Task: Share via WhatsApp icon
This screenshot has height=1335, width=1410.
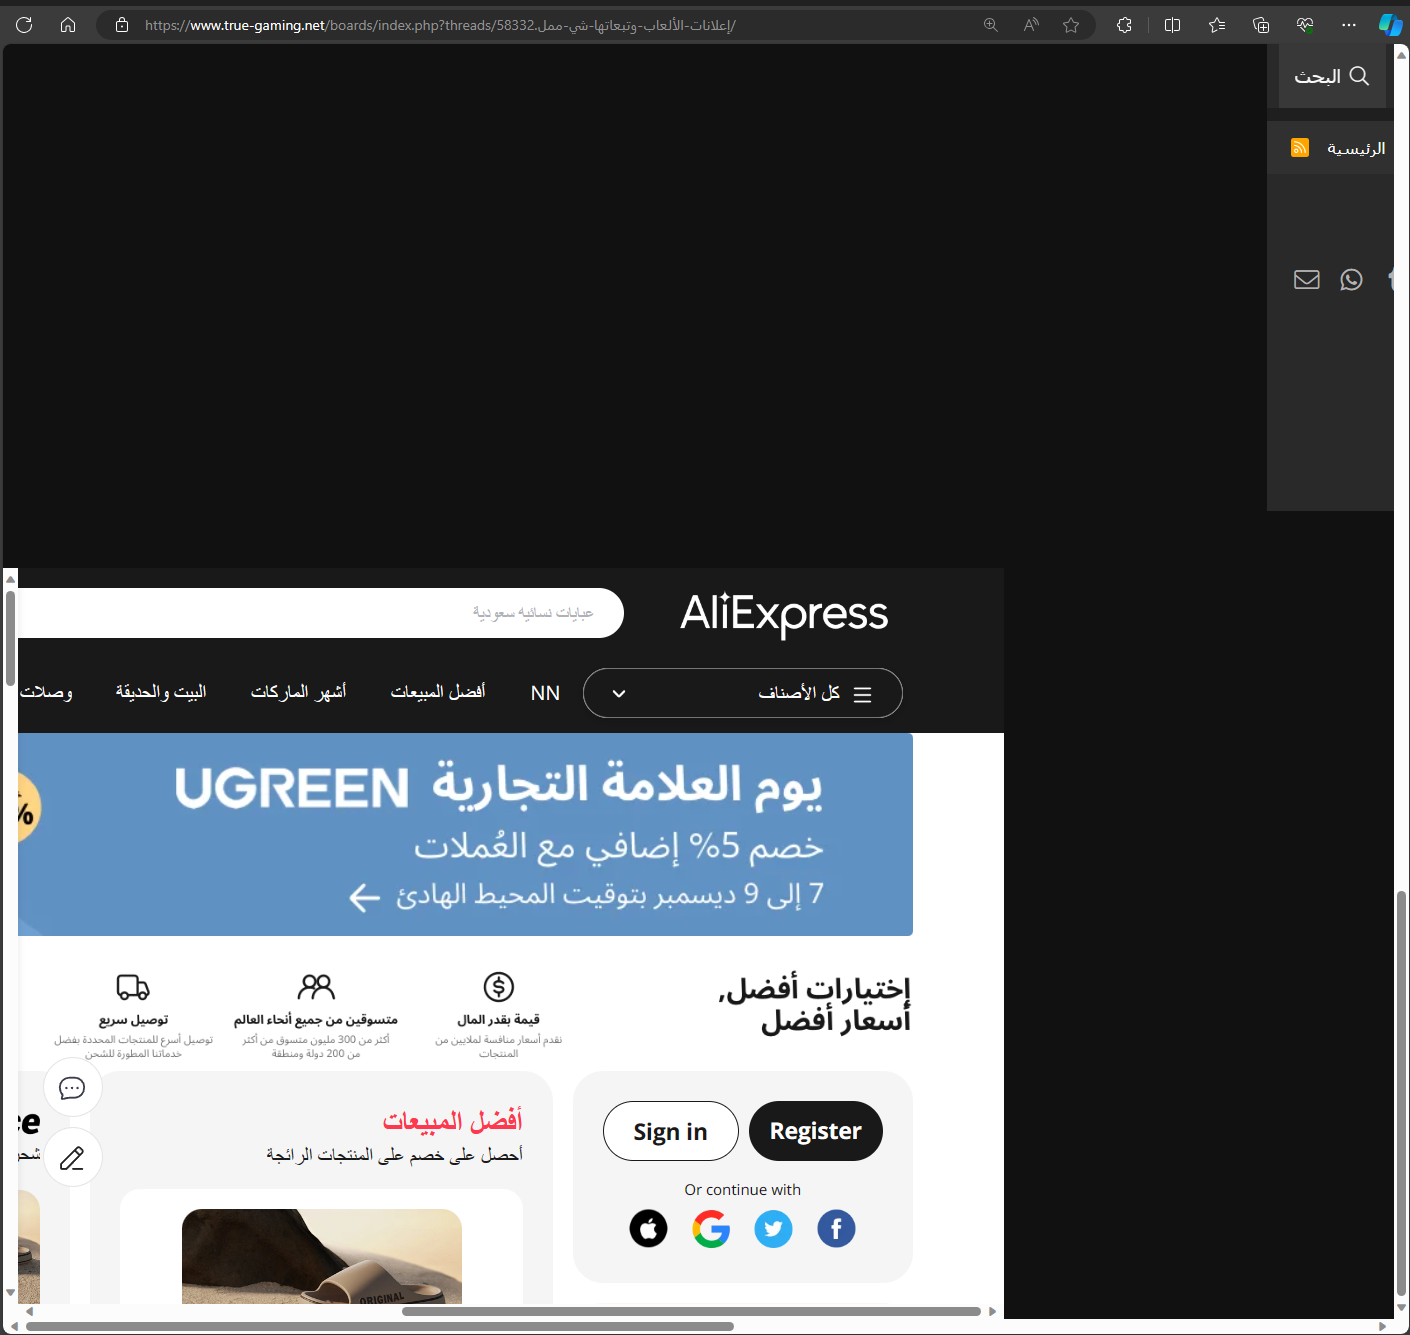Action: [x=1351, y=279]
